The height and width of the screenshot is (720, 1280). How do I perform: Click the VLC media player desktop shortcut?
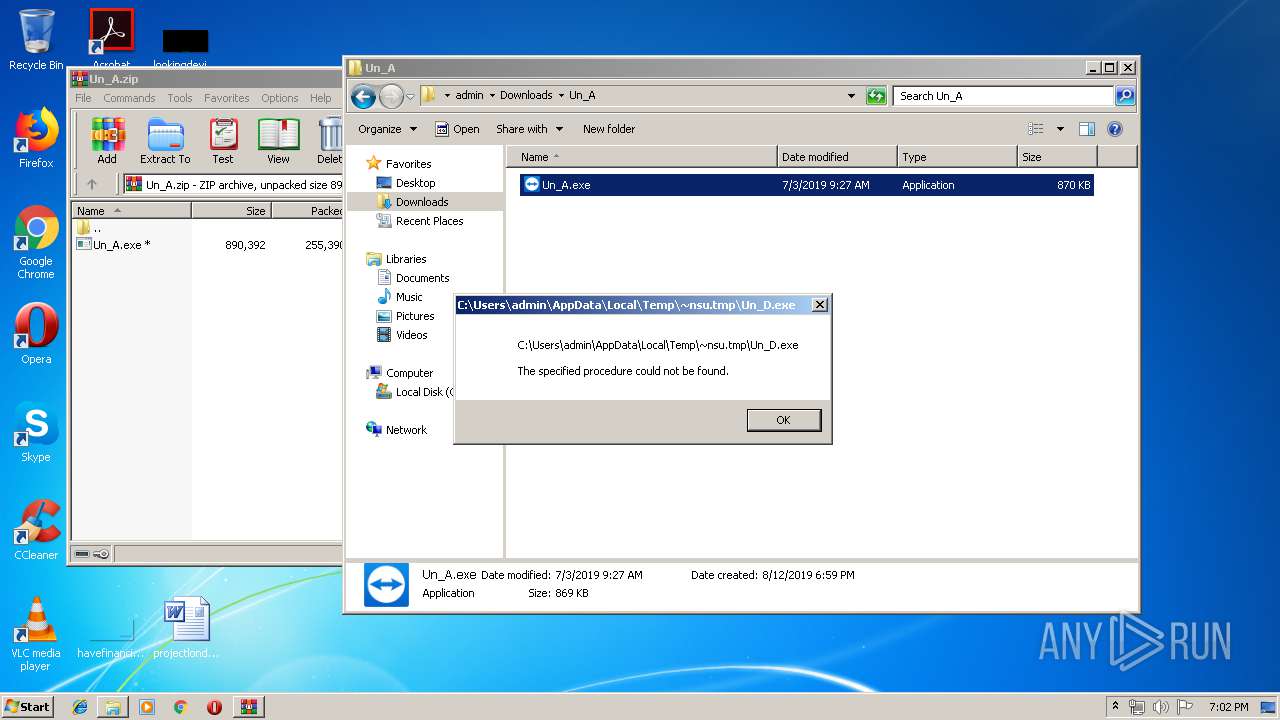click(36, 634)
